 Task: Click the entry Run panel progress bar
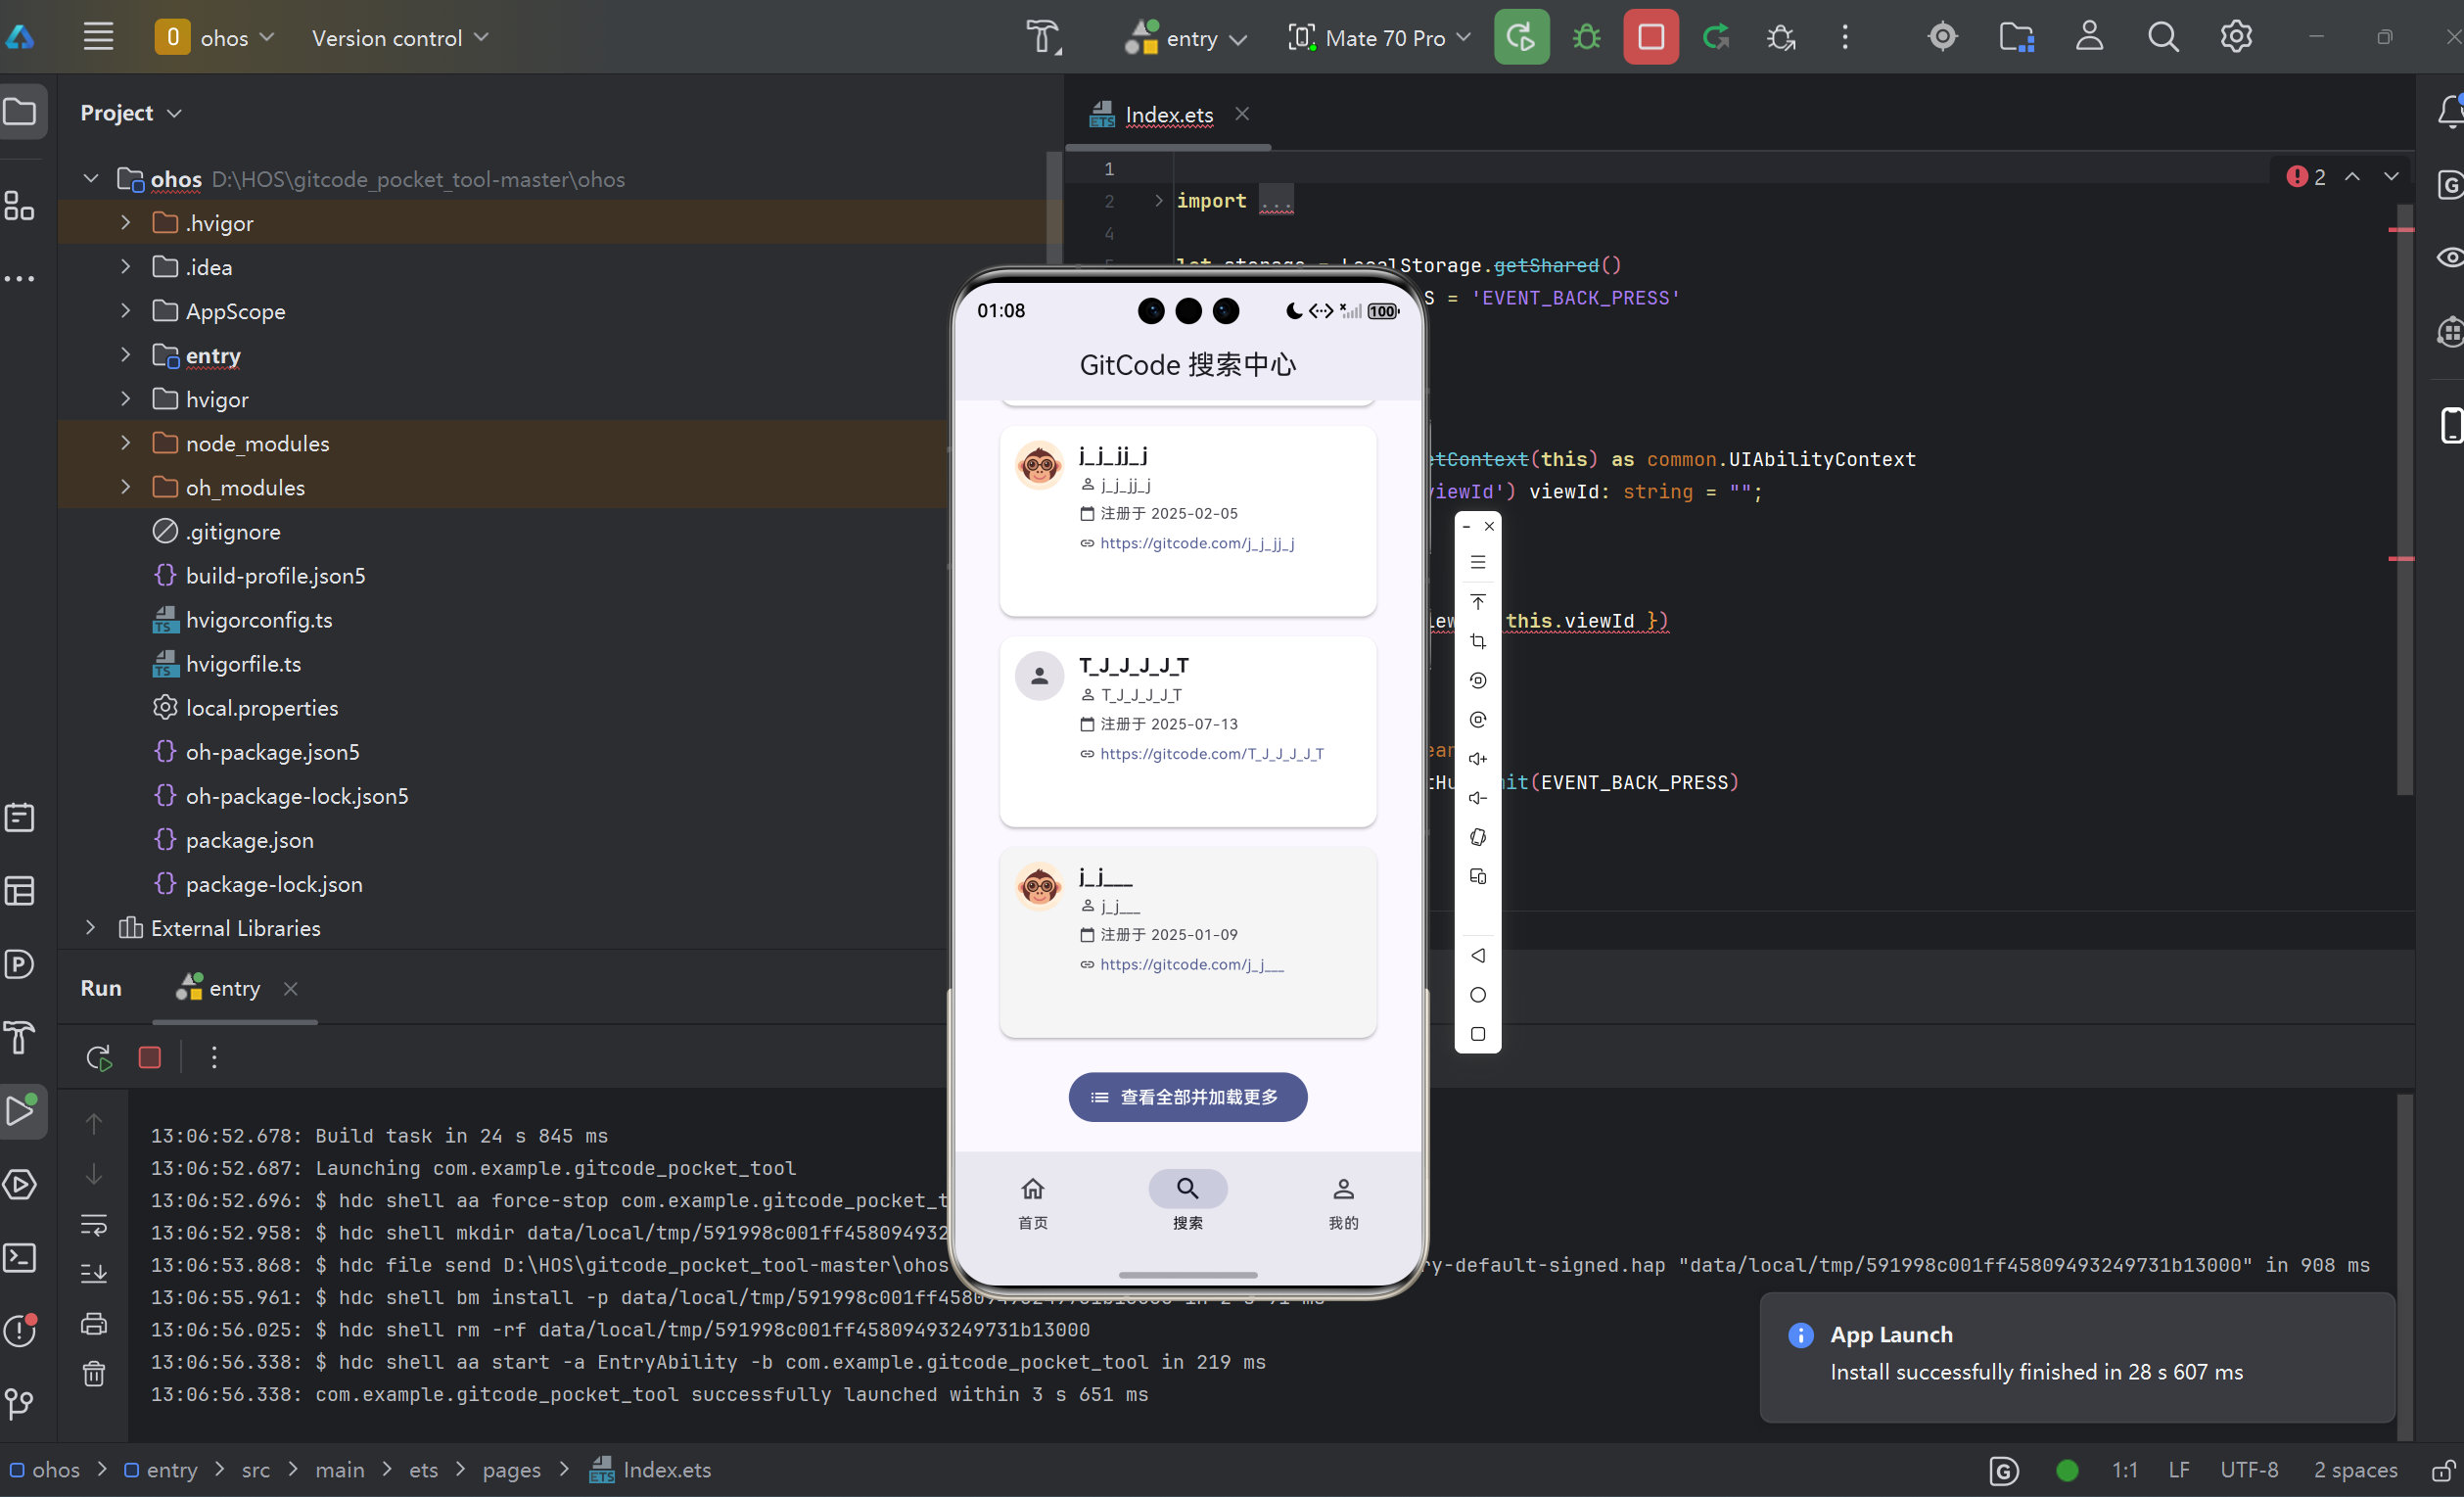pyautogui.click(x=234, y=1022)
